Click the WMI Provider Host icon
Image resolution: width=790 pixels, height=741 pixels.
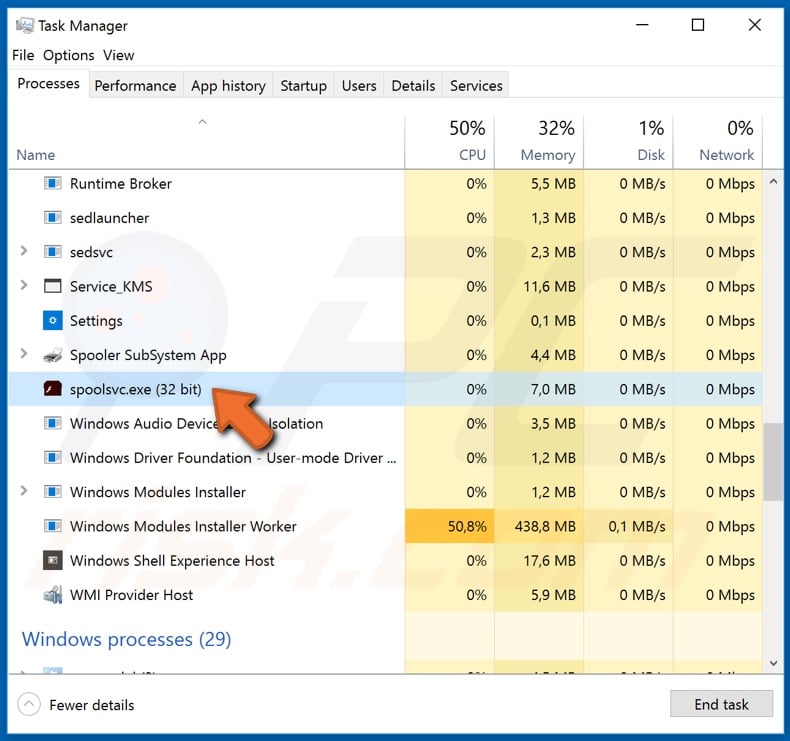tap(52, 595)
